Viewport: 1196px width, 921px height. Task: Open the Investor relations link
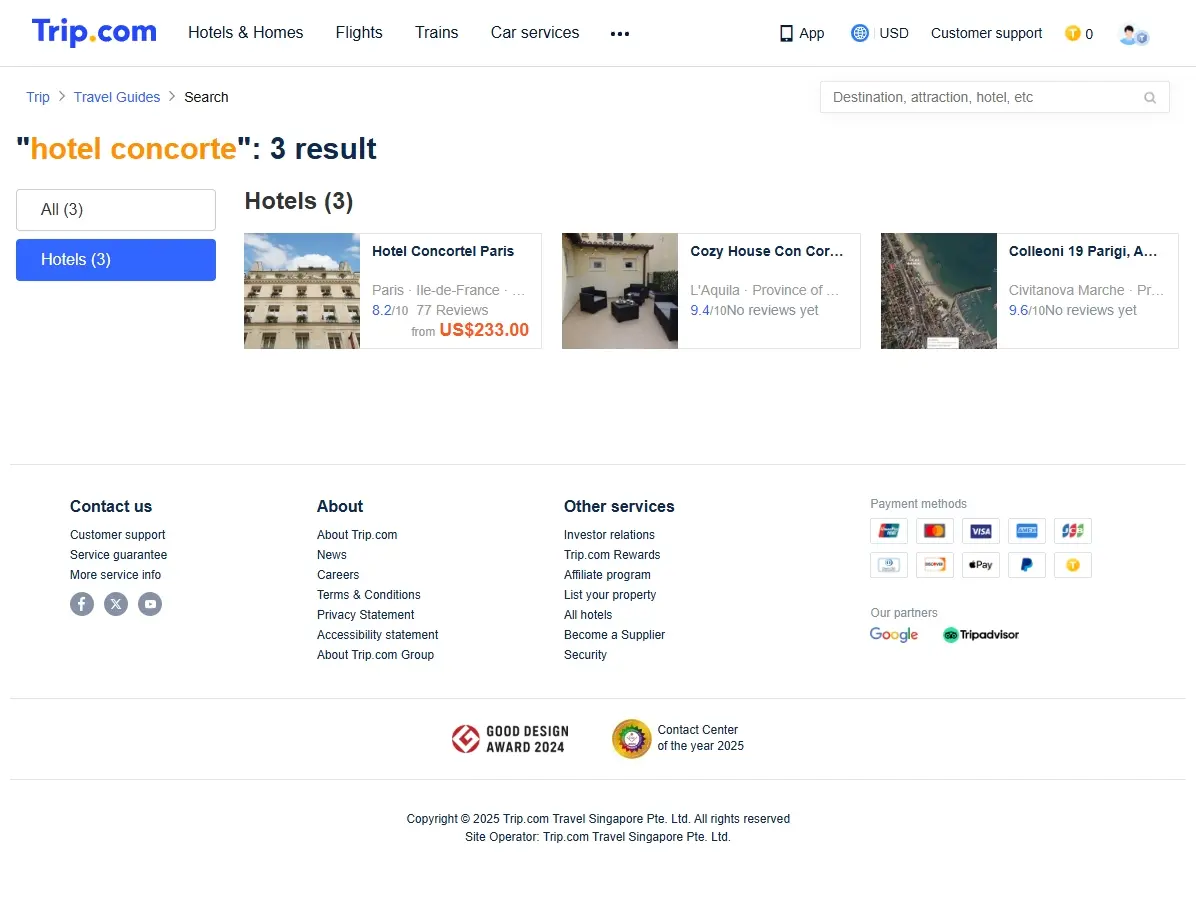coord(609,535)
